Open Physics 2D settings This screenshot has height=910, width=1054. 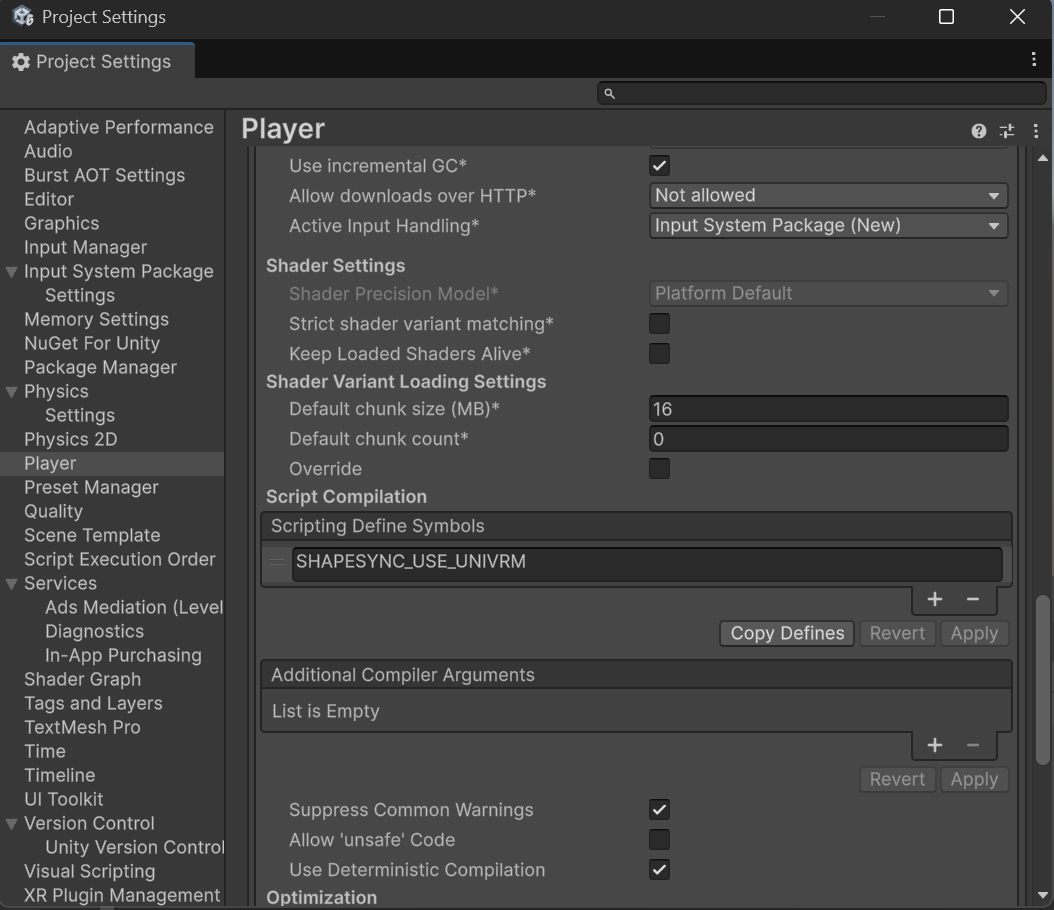pos(71,440)
